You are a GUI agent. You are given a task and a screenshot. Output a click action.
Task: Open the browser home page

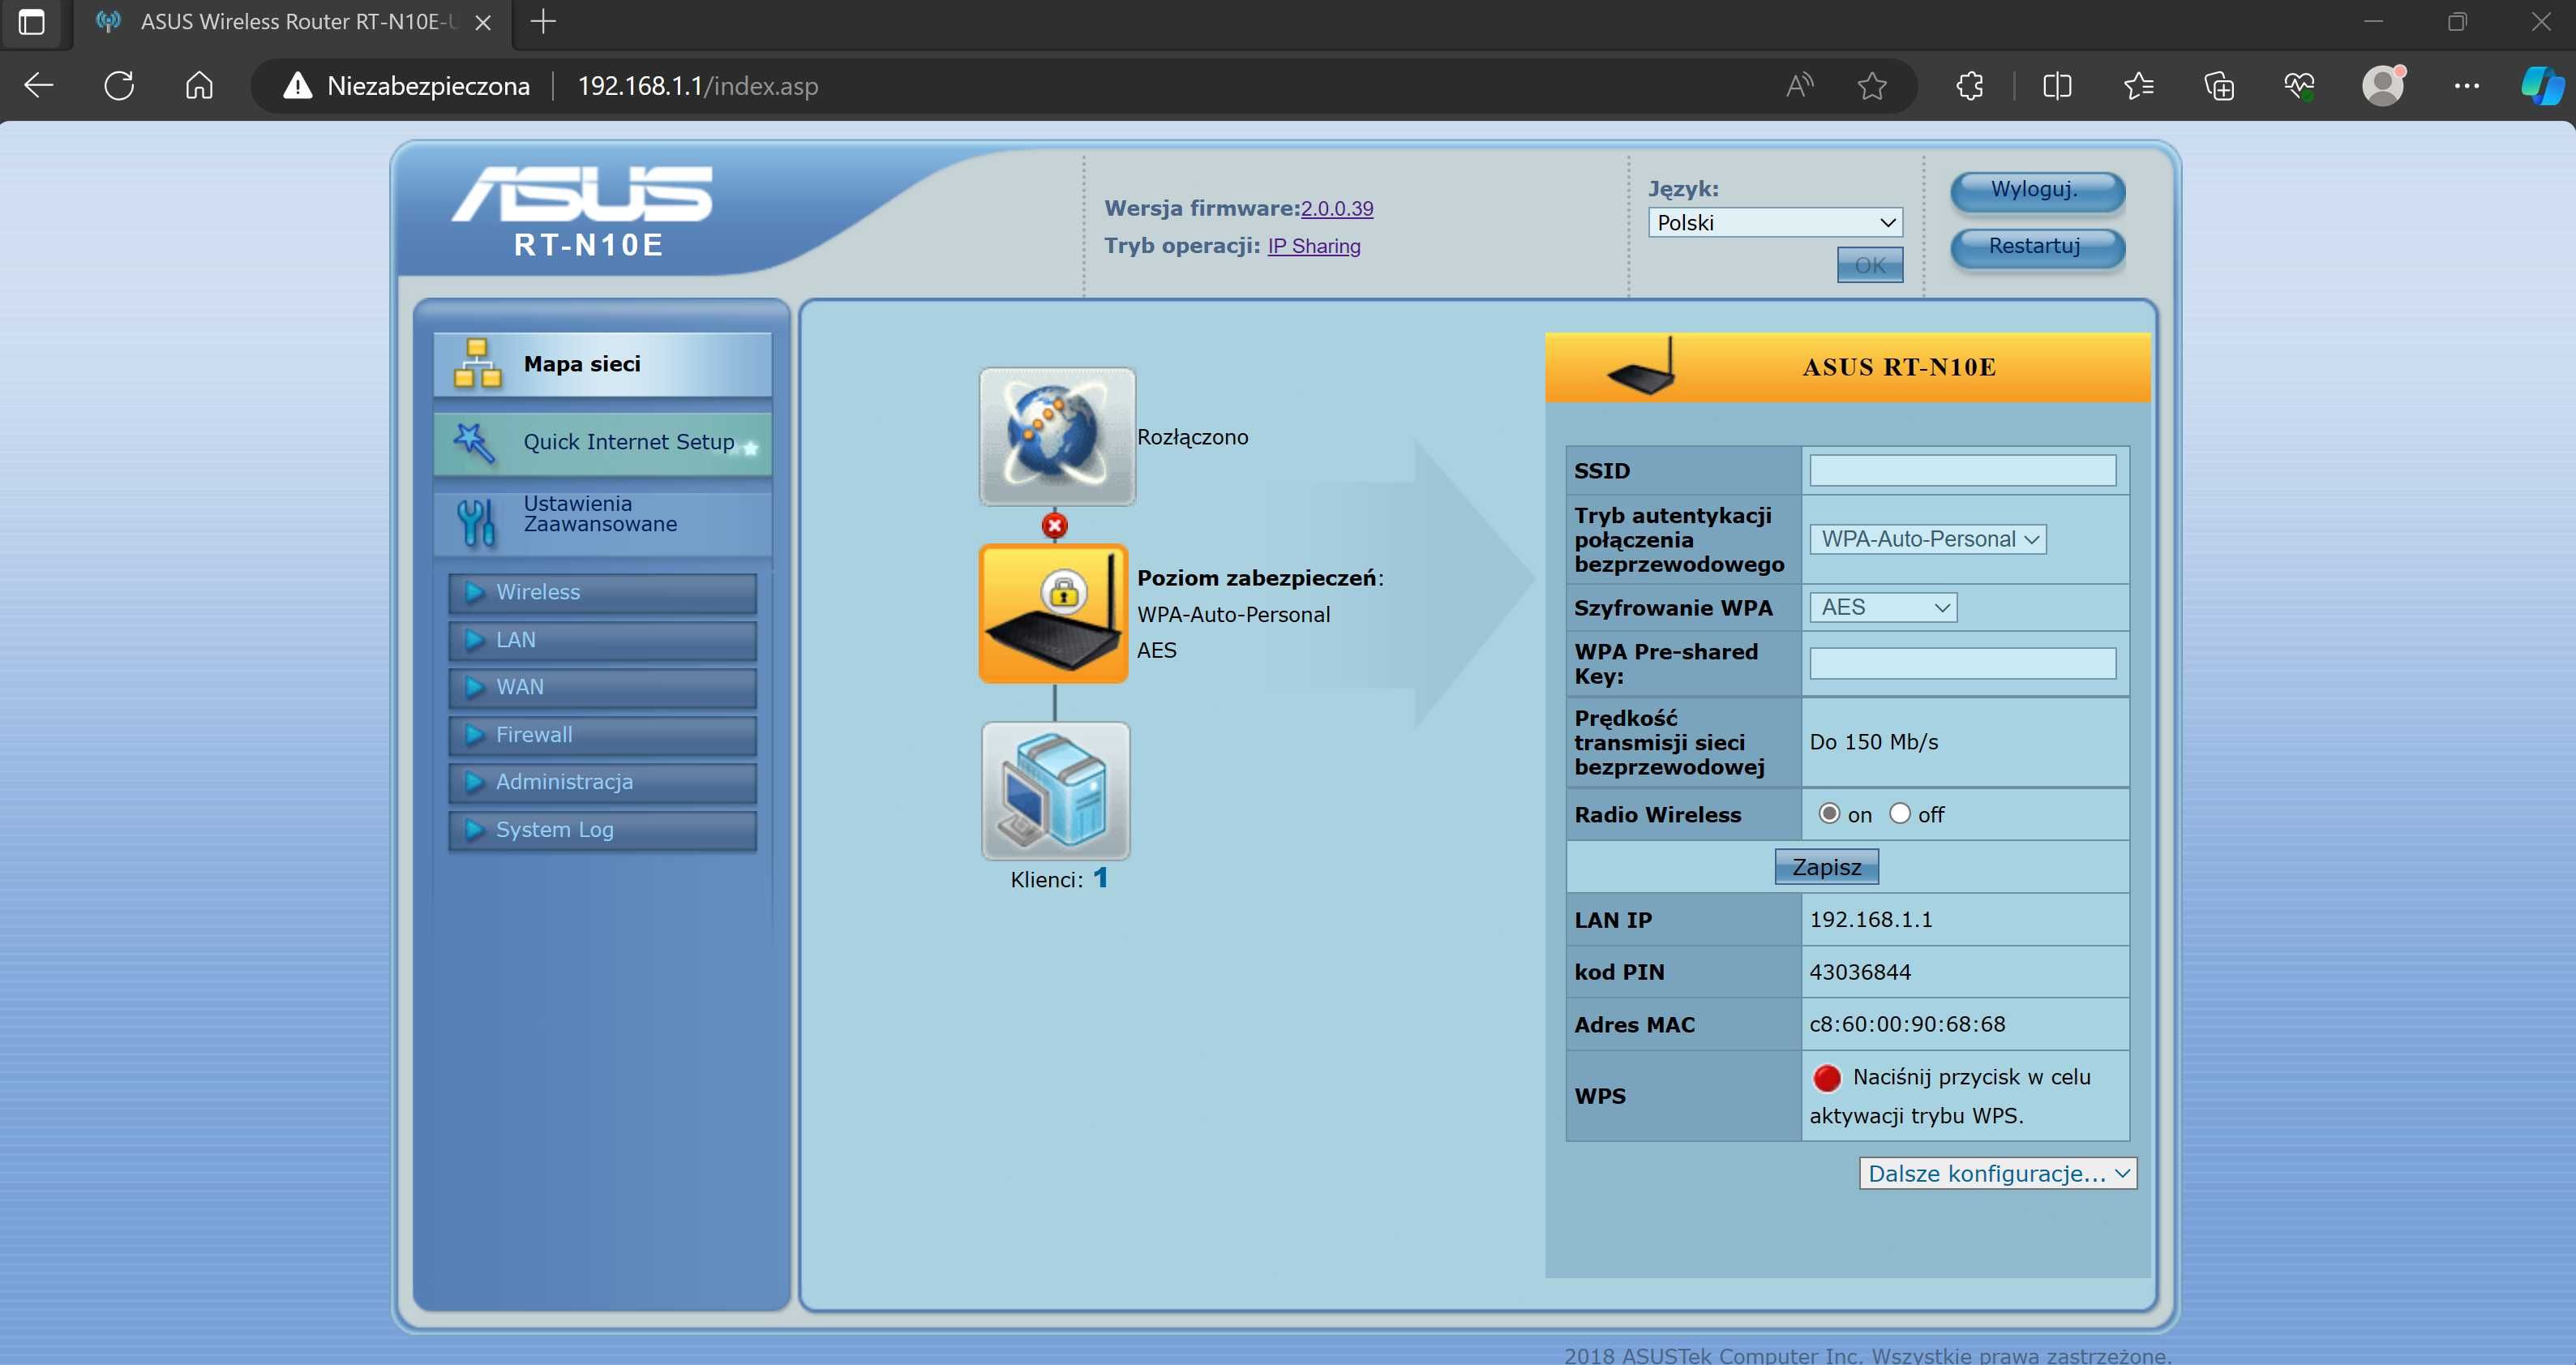tap(199, 86)
